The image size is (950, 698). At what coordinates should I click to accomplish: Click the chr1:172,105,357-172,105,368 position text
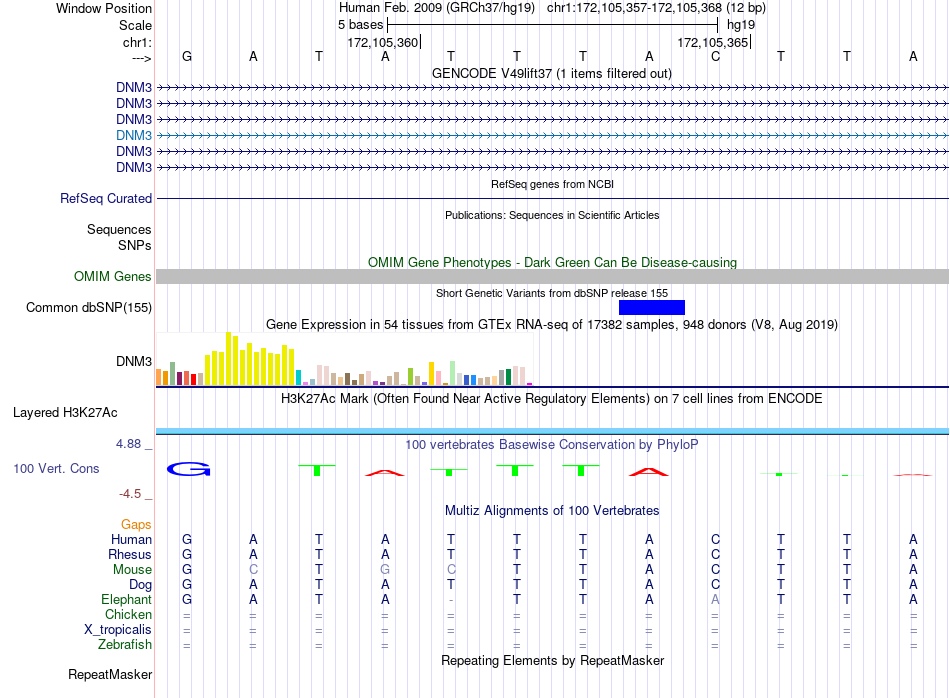[x=634, y=8]
